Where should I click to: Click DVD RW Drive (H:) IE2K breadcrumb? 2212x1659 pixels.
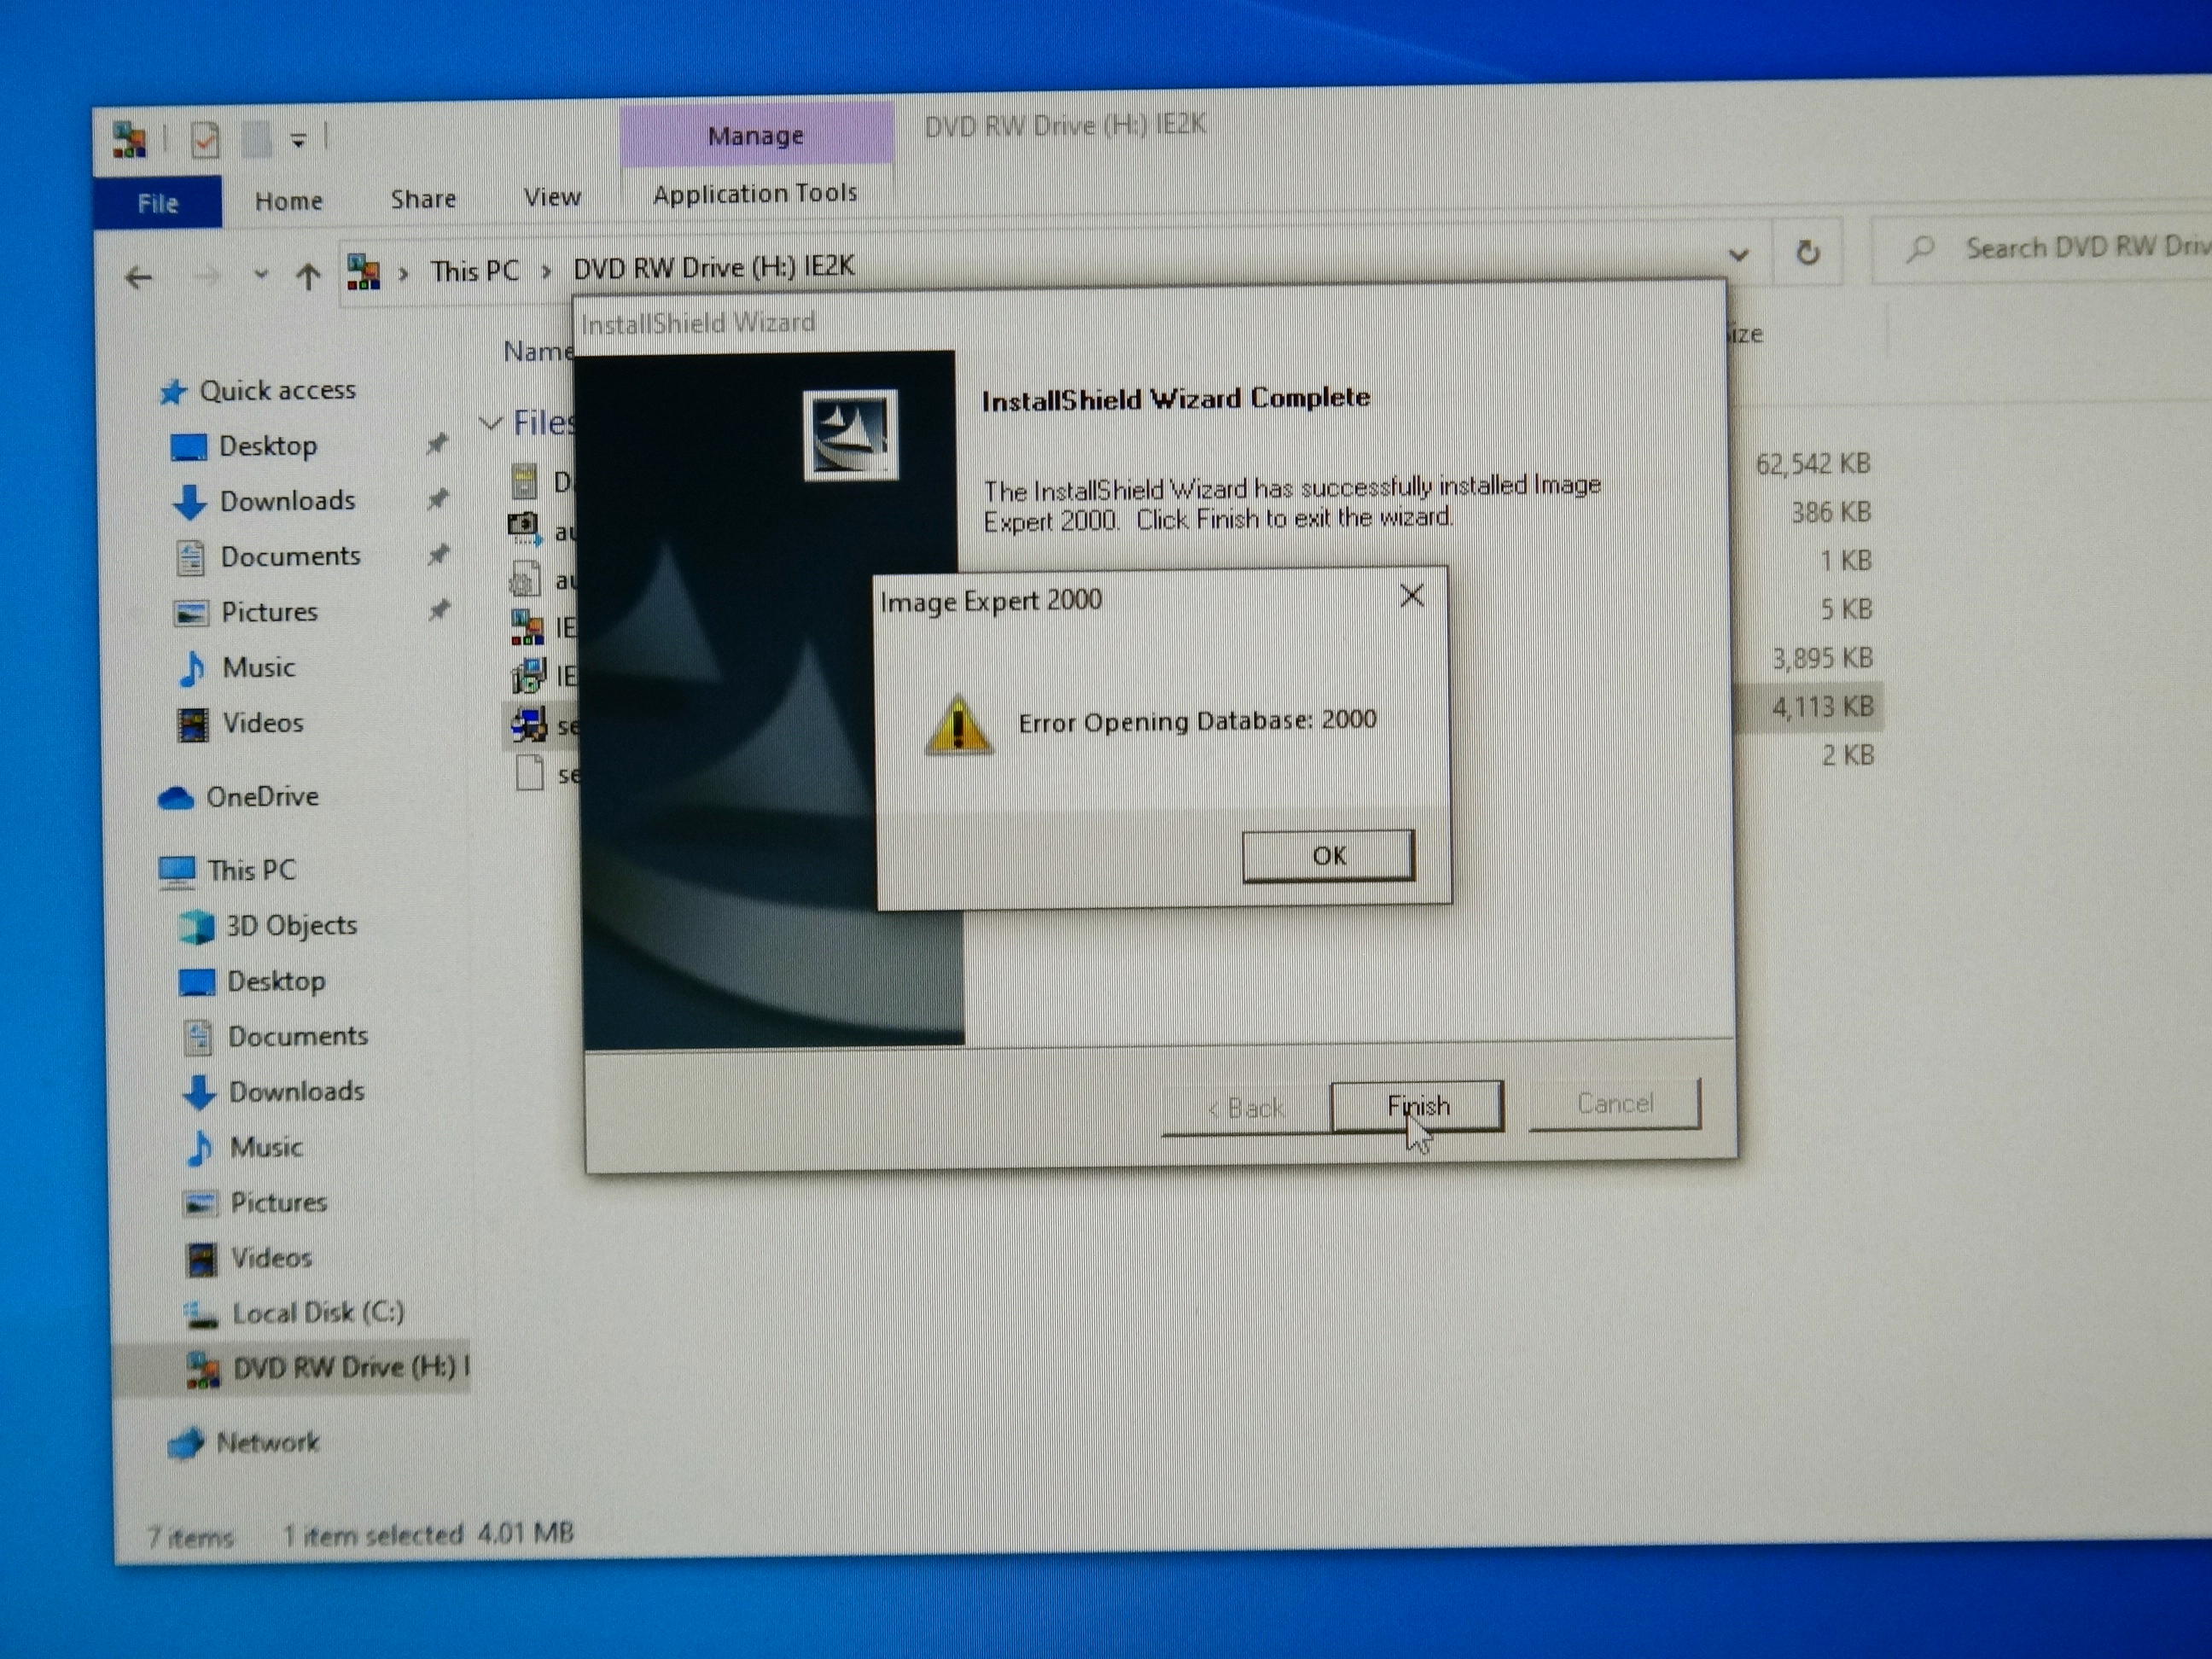point(713,267)
